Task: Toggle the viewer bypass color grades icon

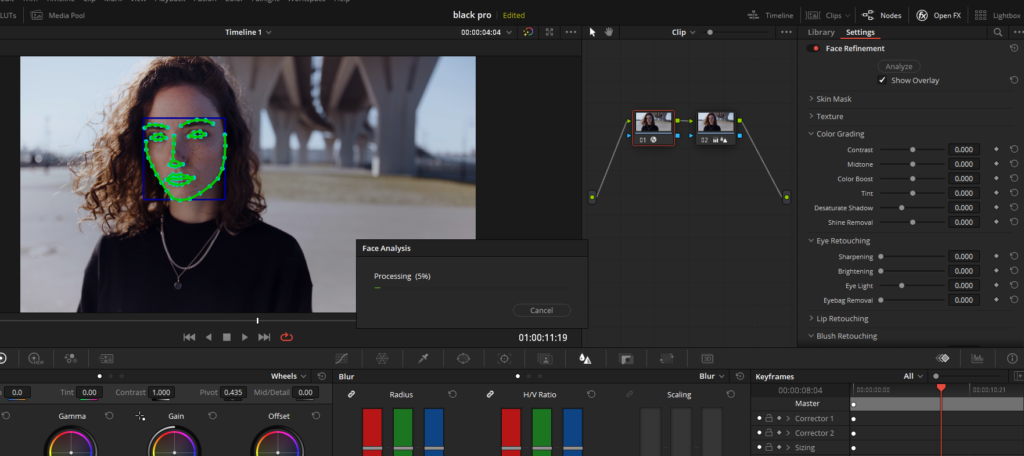Action: click(528, 32)
